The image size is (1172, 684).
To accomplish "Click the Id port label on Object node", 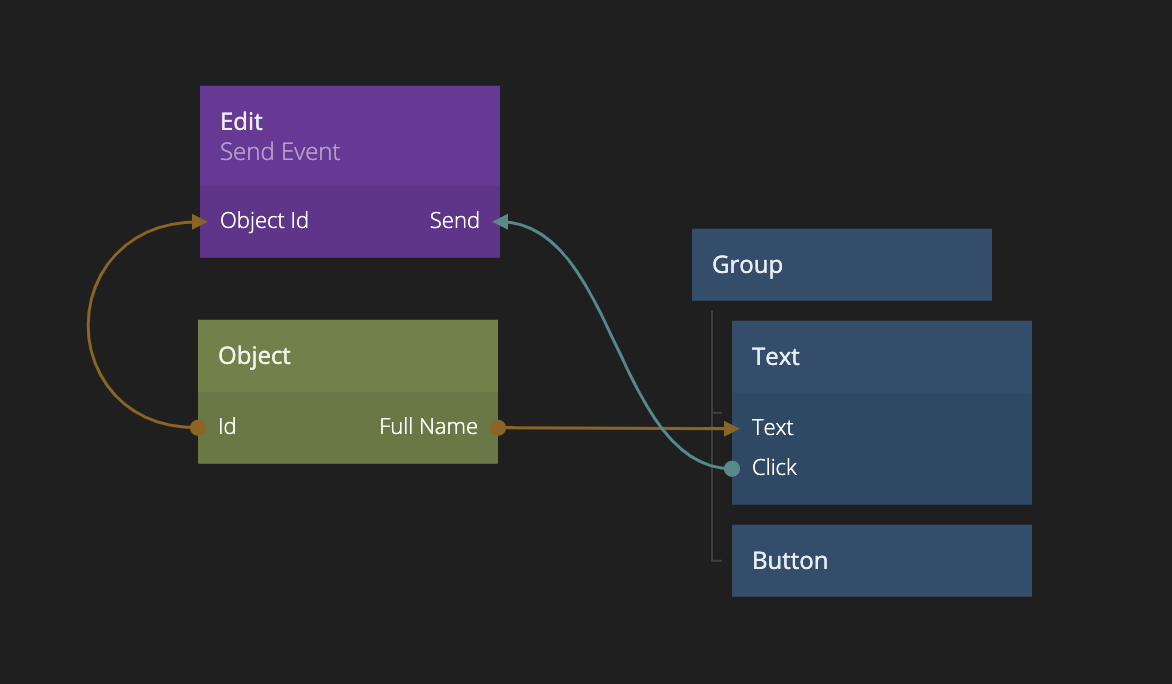I will 227,427.
